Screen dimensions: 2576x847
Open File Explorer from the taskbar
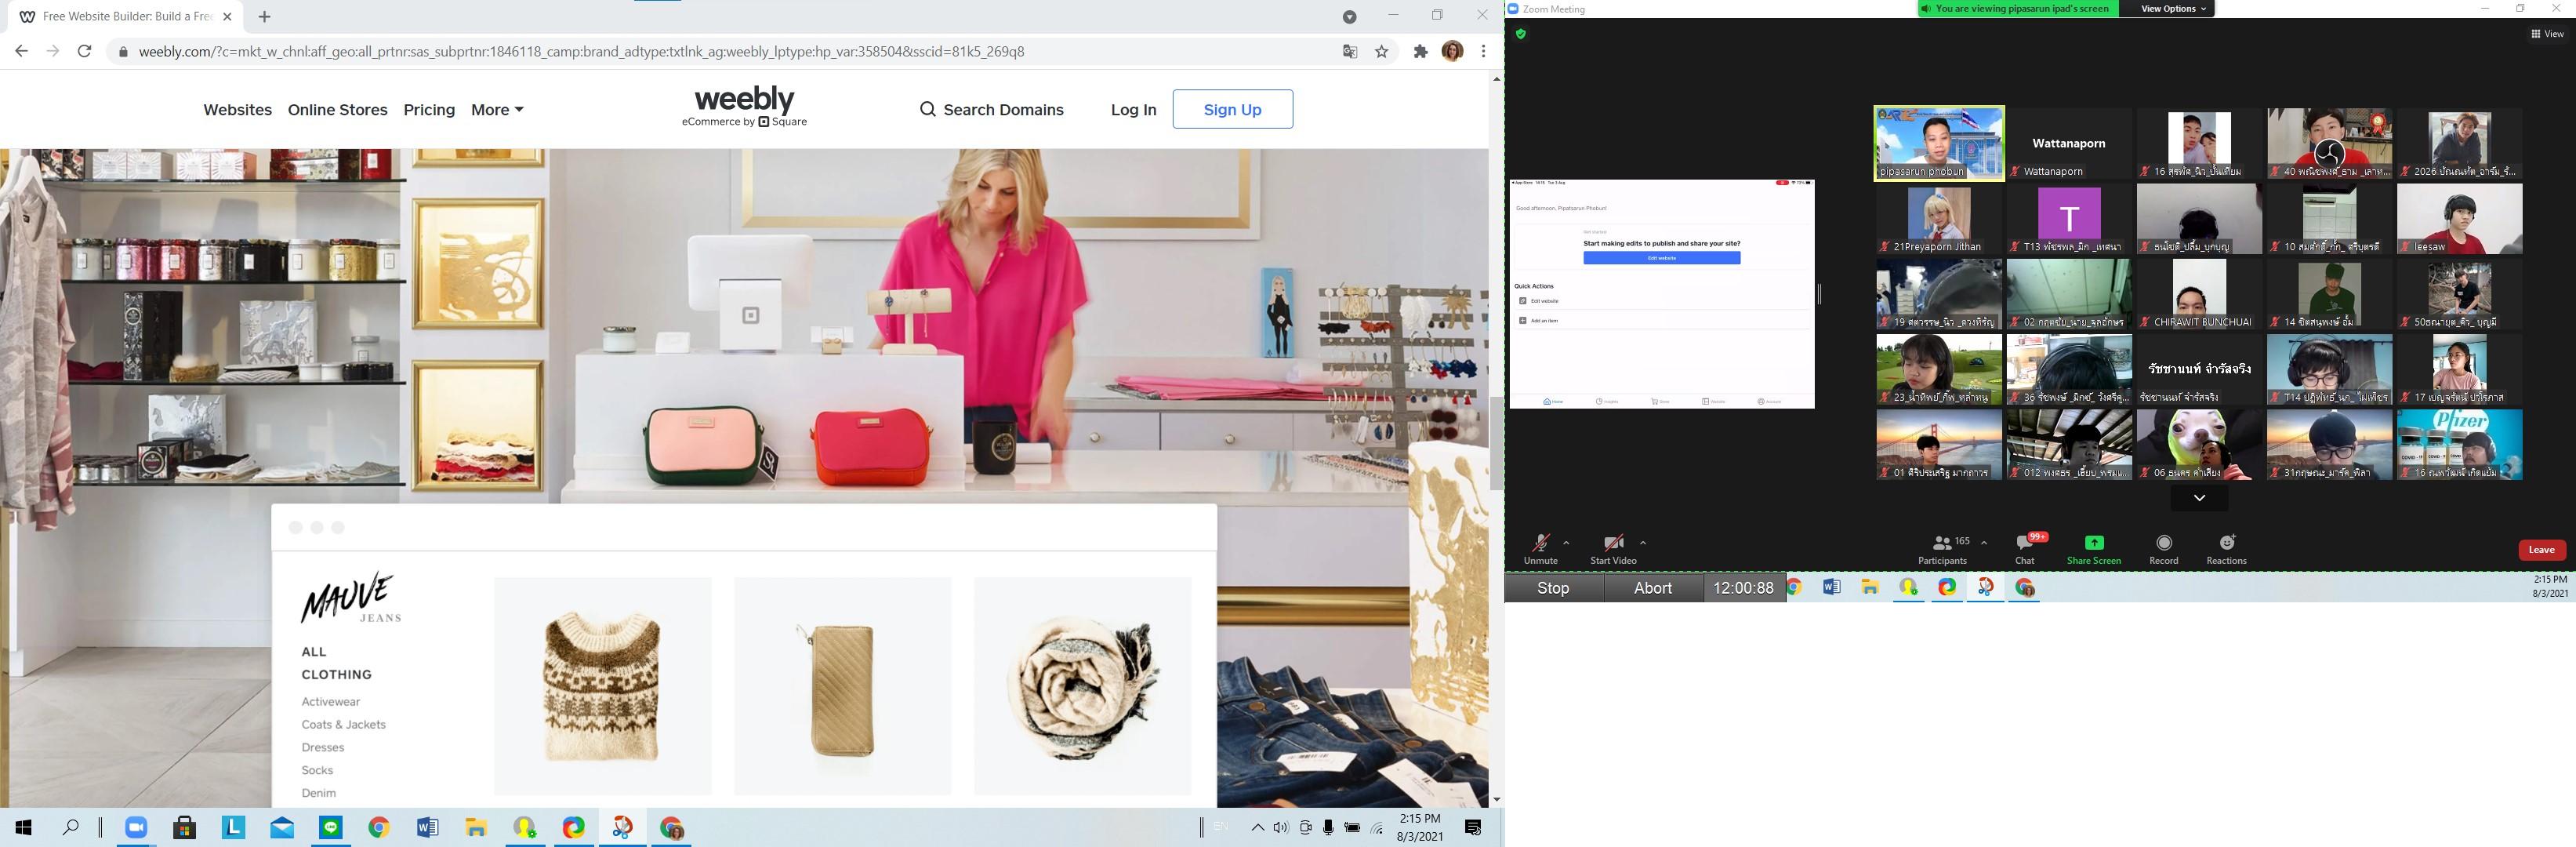click(x=476, y=827)
